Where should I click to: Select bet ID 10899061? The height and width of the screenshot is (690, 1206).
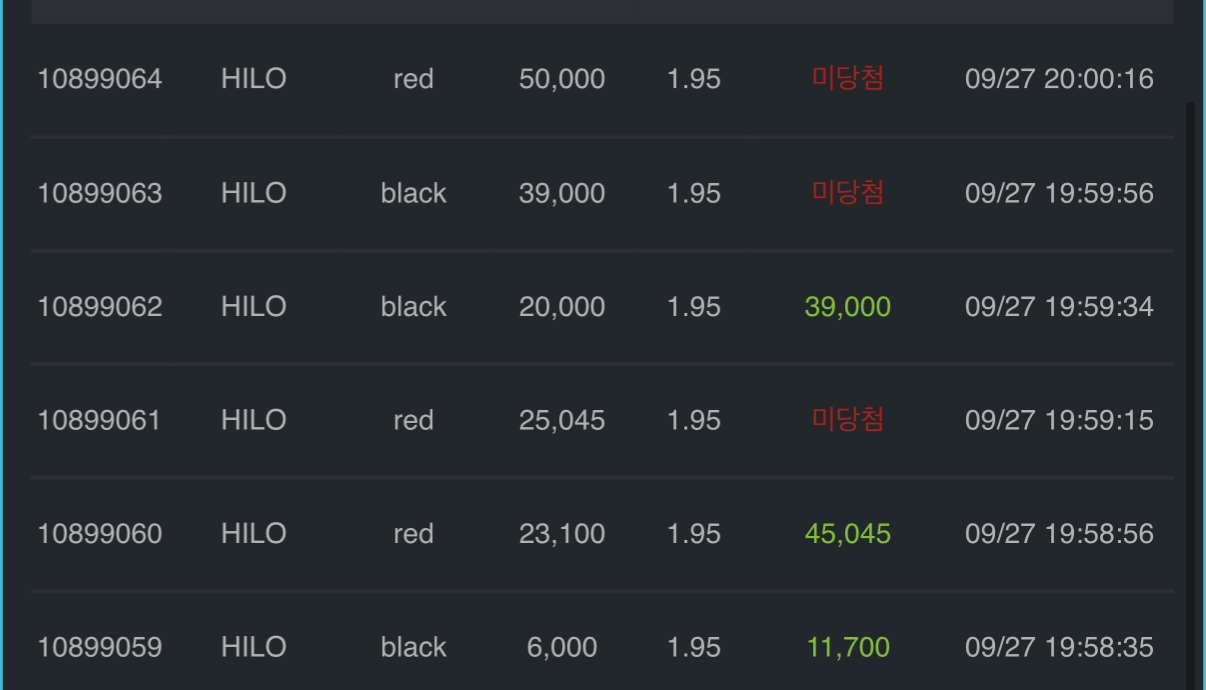click(99, 420)
